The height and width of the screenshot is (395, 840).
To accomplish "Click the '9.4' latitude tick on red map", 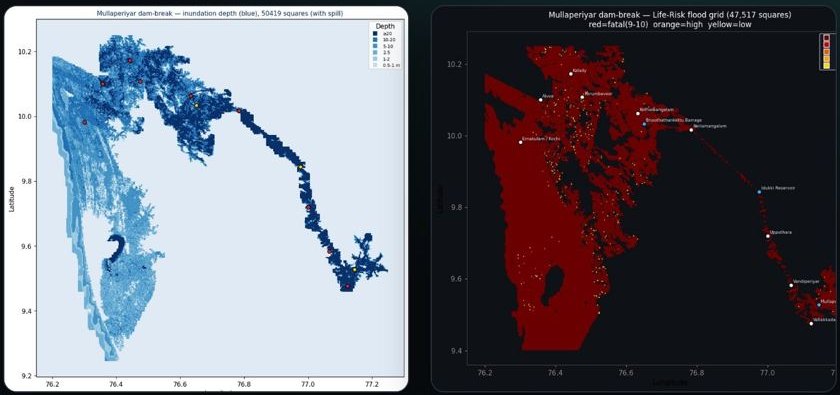I will click(x=457, y=351).
